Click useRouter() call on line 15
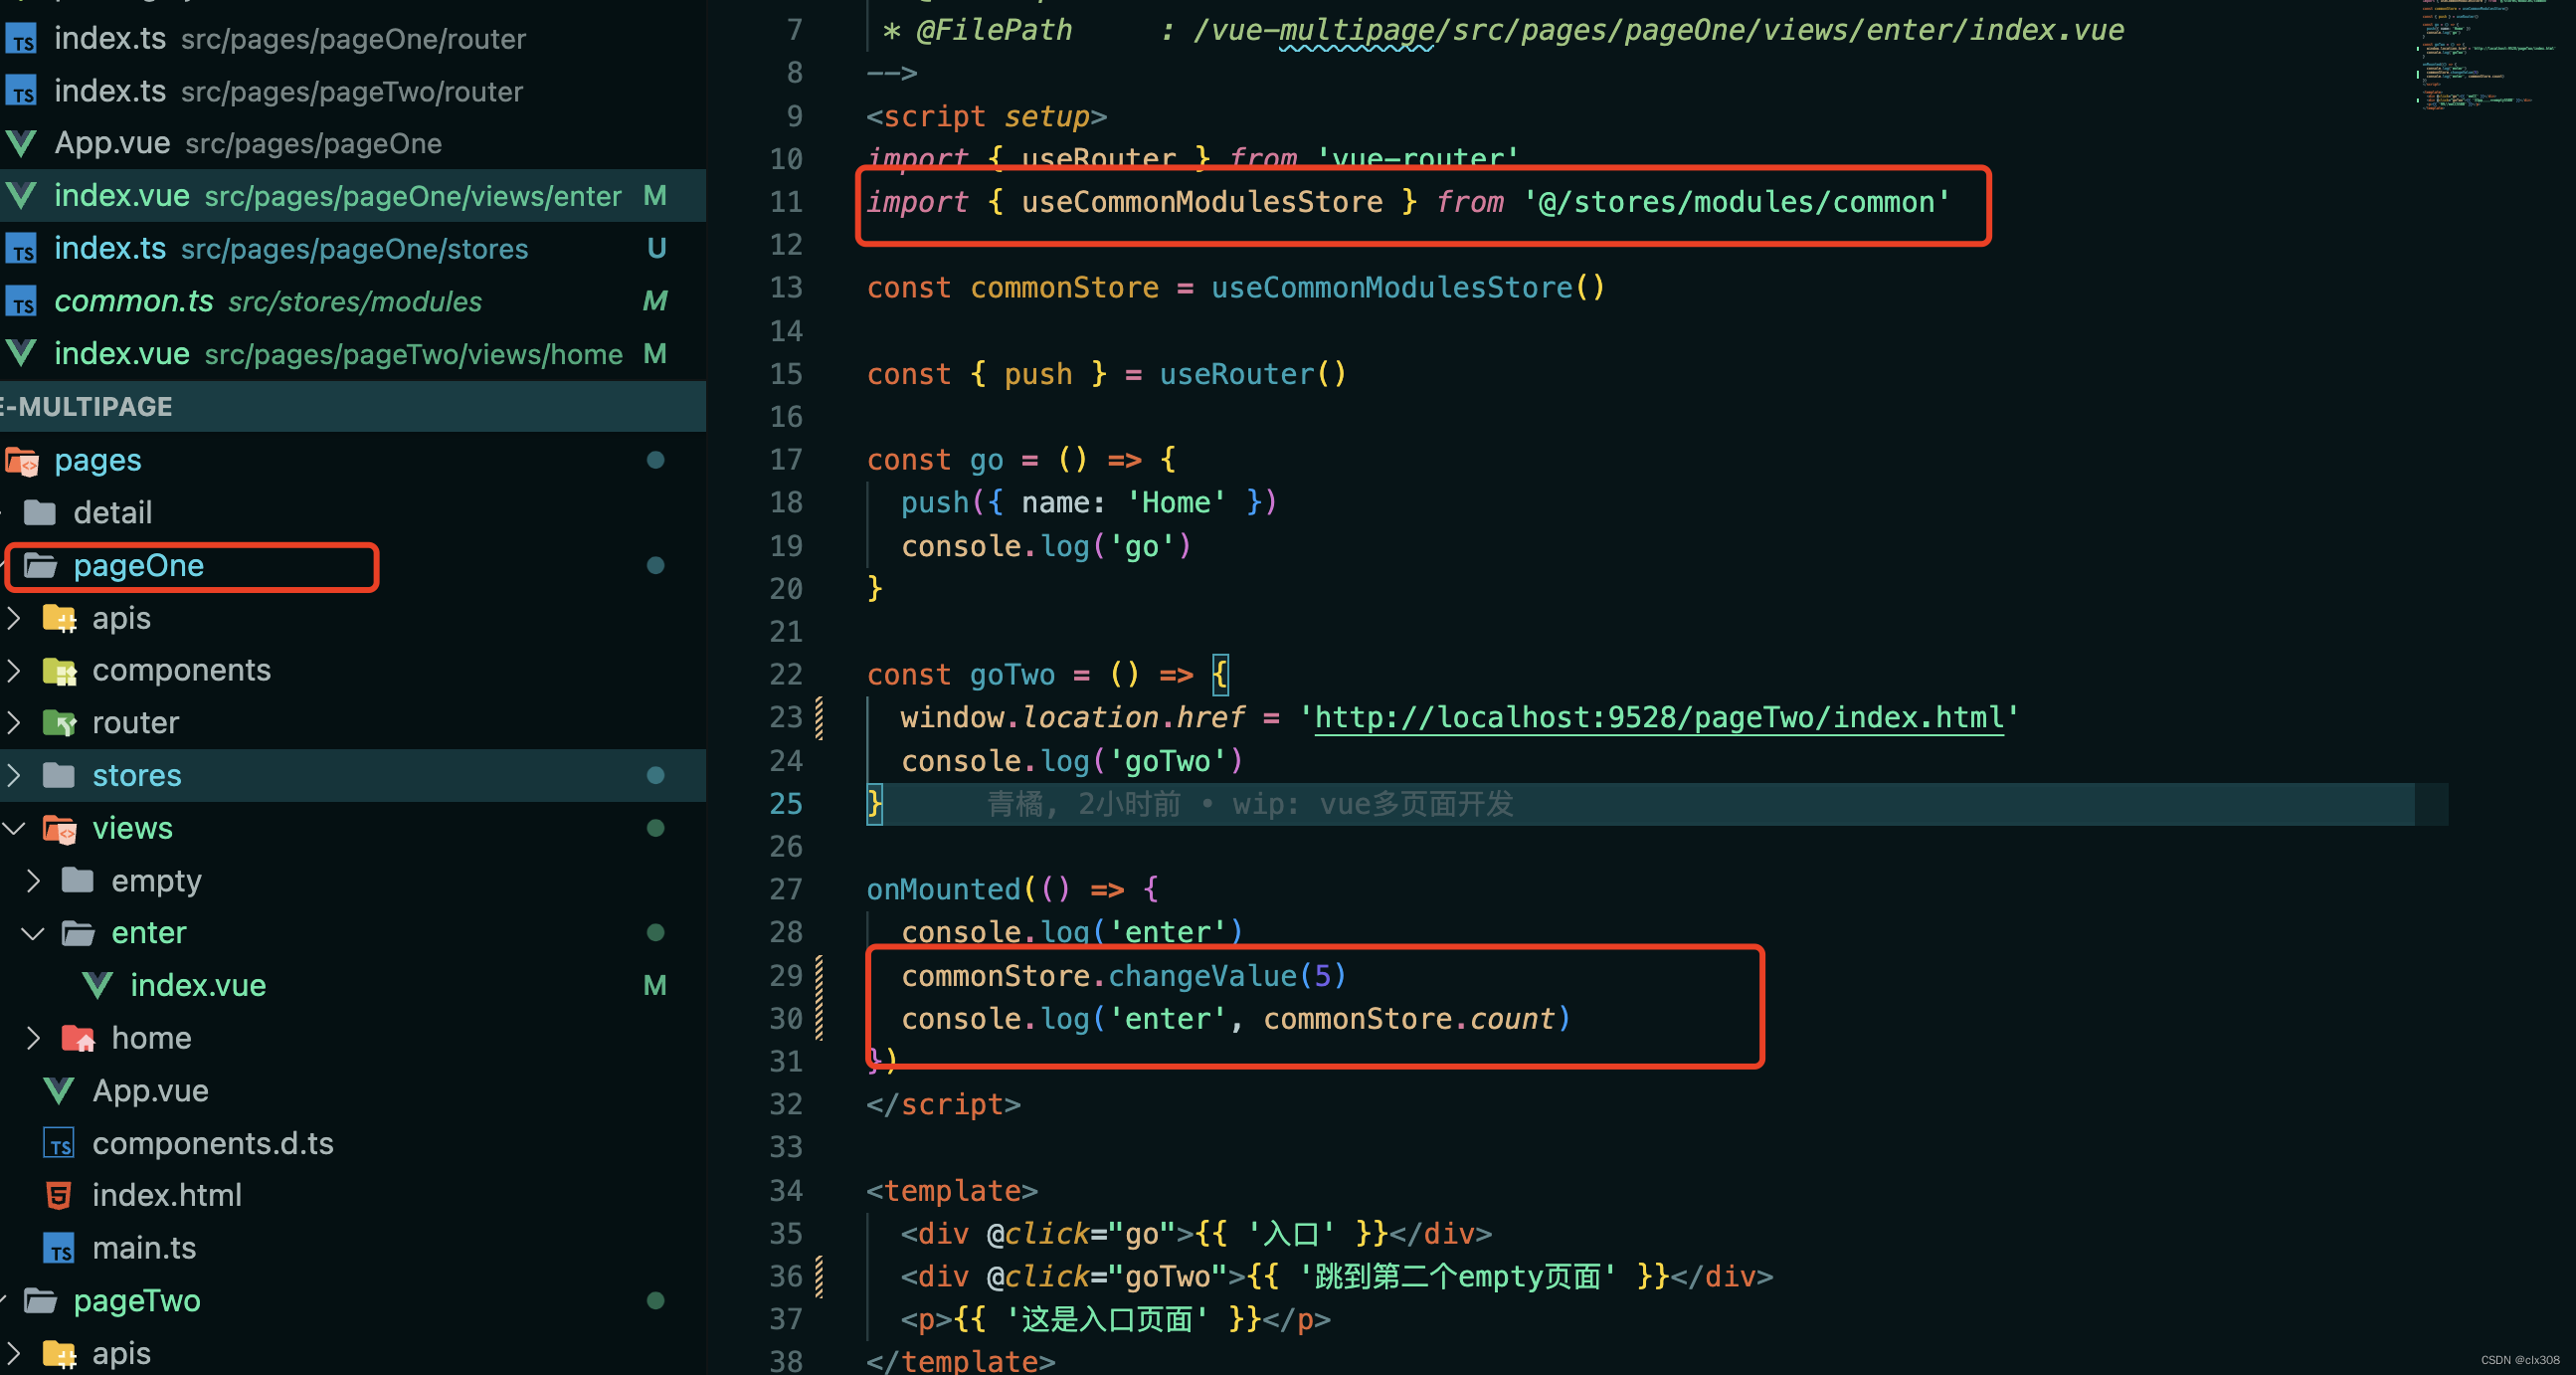 click(x=1253, y=374)
